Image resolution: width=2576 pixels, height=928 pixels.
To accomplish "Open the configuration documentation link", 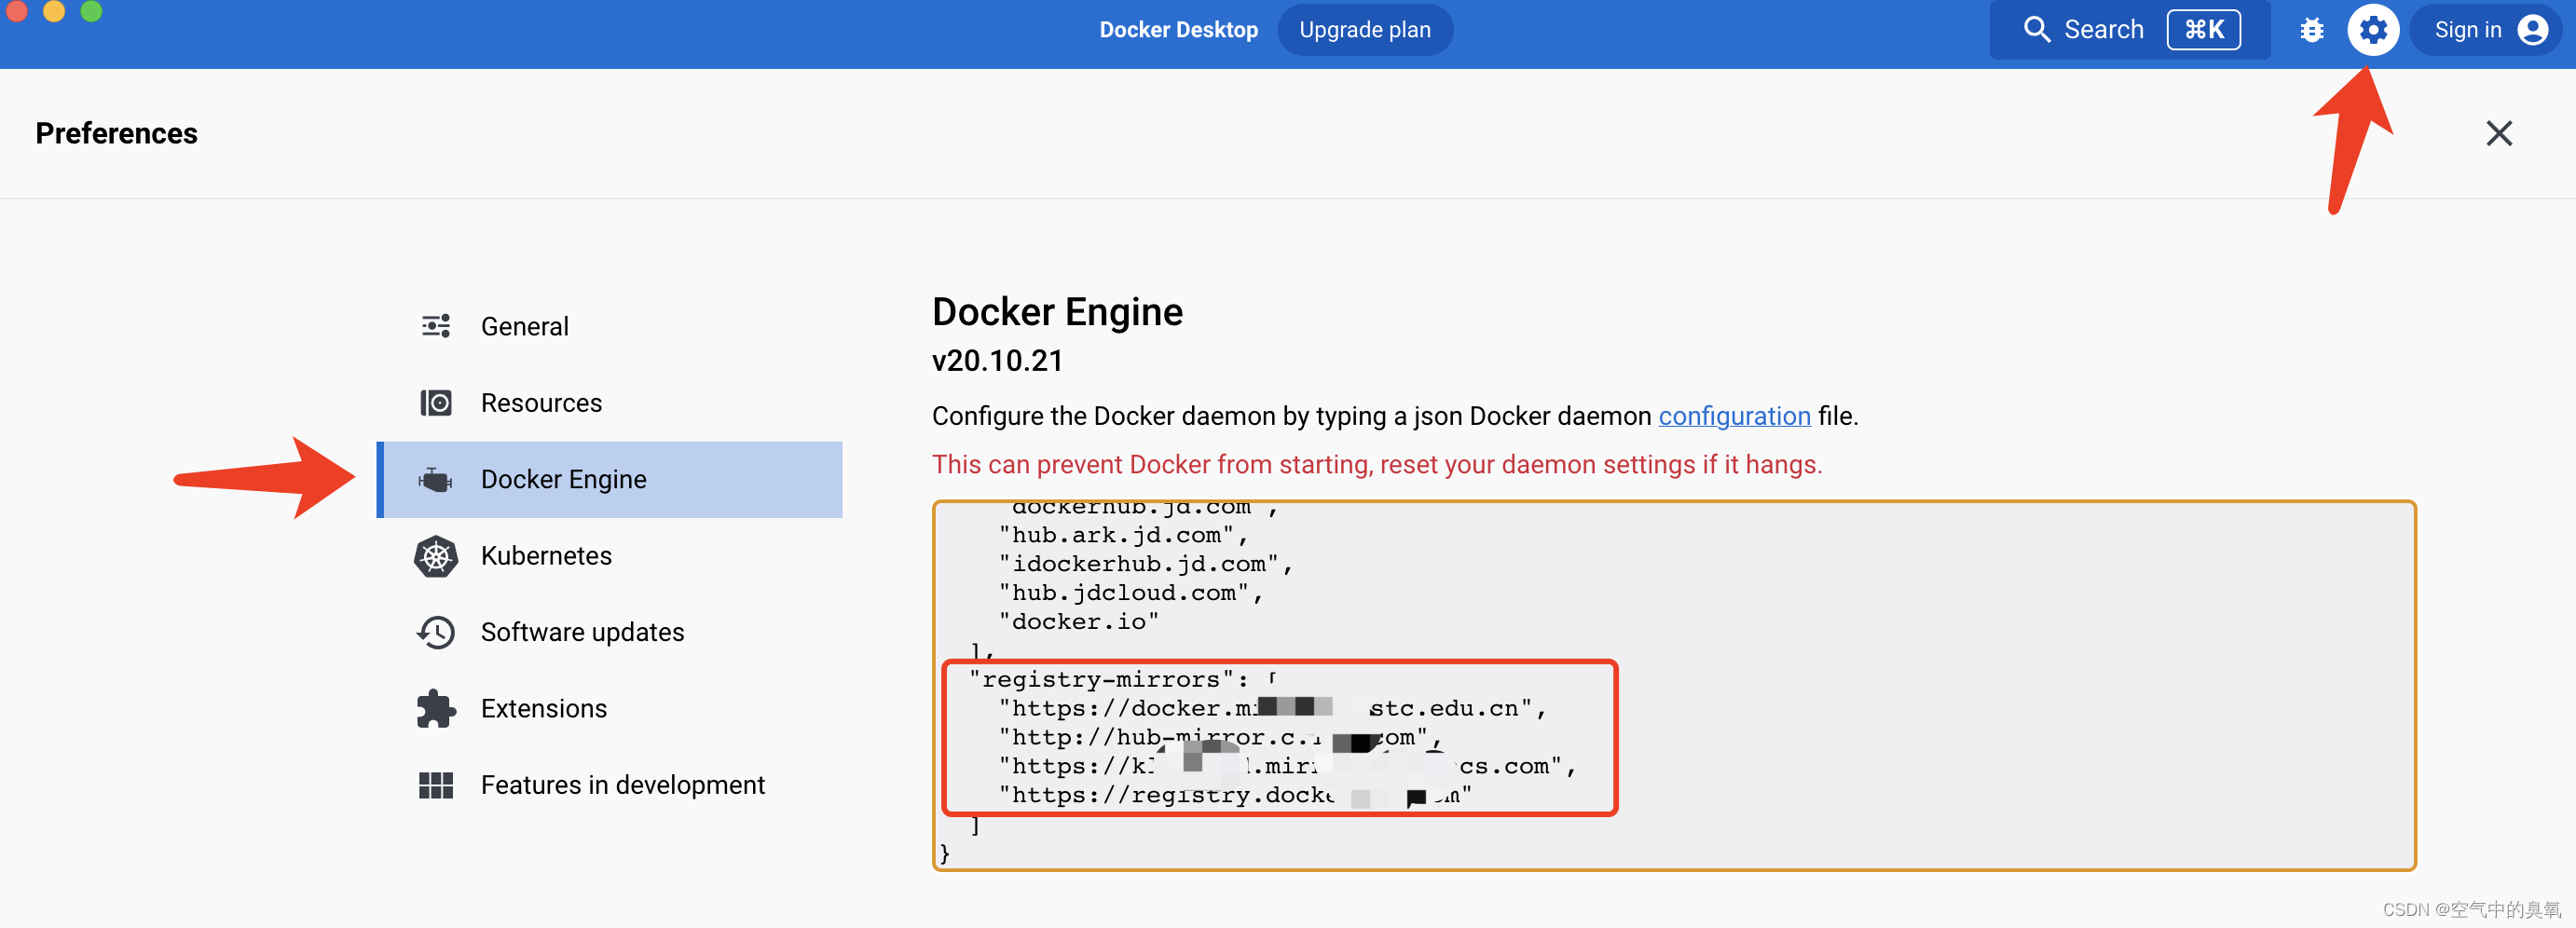I will [x=1734, y=416].
